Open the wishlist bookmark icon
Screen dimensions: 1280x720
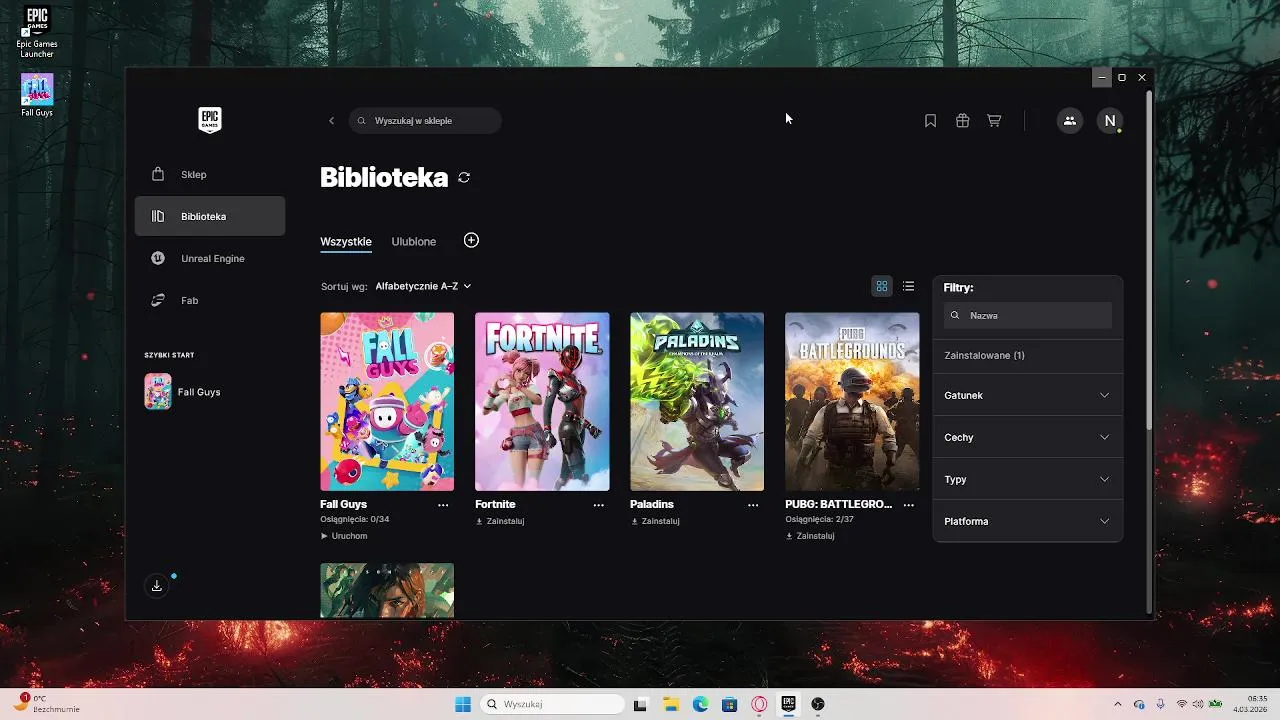(x=930, y=121)
